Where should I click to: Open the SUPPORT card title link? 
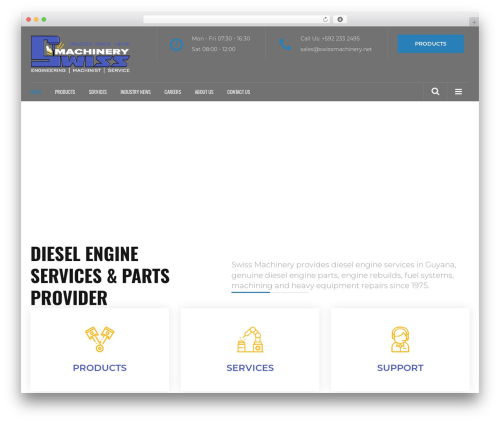pos(400,368)
